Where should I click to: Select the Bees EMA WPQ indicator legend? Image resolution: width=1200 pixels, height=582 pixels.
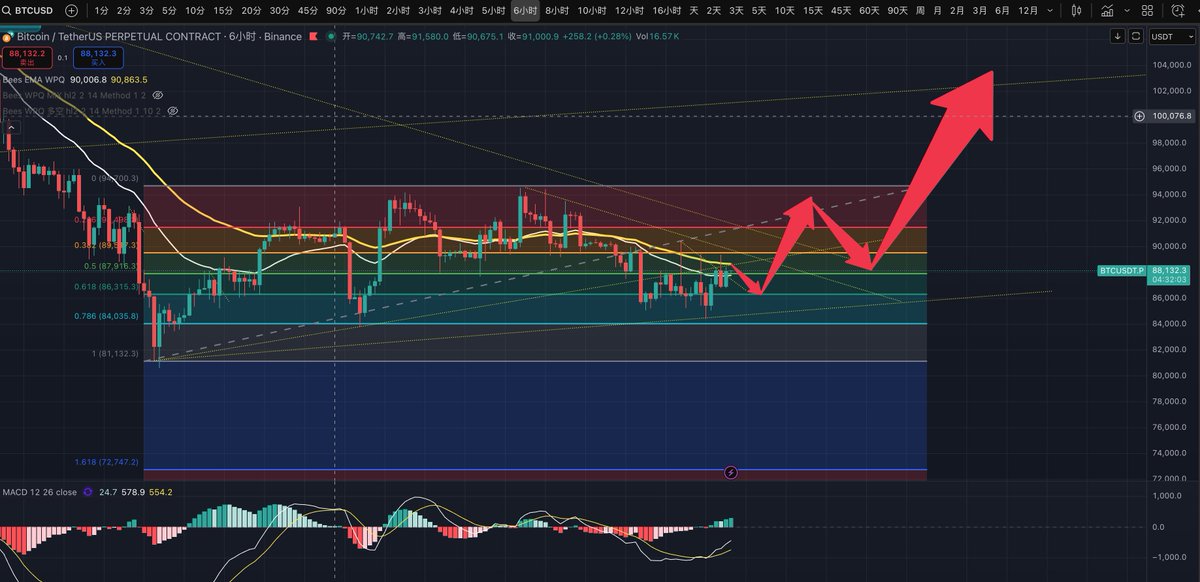pyautogui.click(x=34, y=79)
